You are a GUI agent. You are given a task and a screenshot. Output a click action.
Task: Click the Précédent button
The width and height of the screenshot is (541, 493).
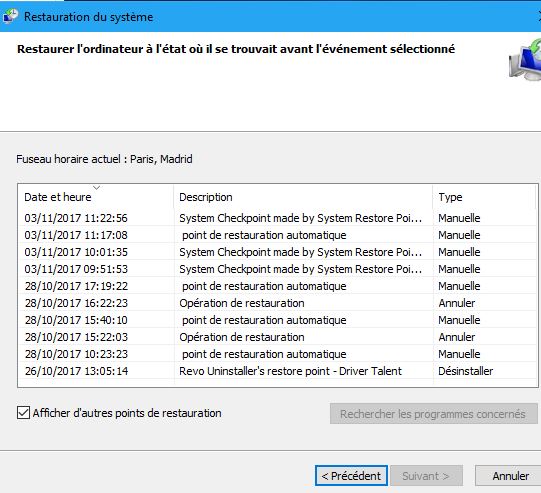point(351,476)
